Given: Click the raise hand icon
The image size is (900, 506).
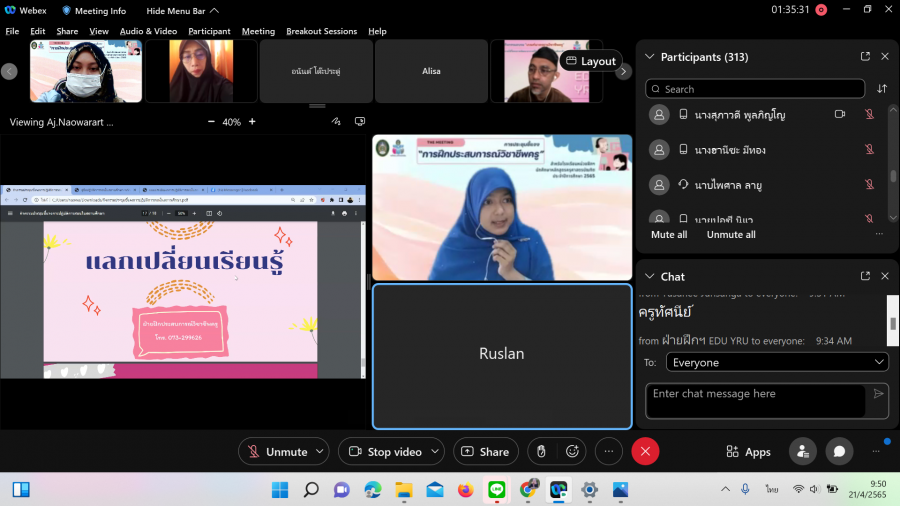Looking at the screenshot, I should (x=540, y=452).
